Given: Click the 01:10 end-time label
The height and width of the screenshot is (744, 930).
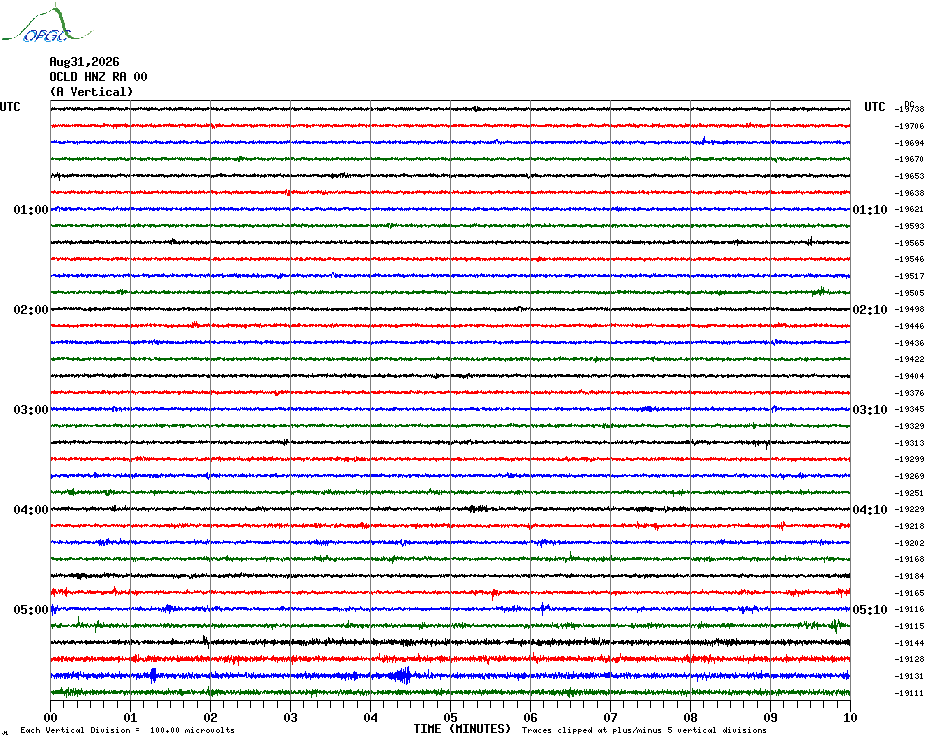Looking at the screenshot, I should (x=870, y=209).
